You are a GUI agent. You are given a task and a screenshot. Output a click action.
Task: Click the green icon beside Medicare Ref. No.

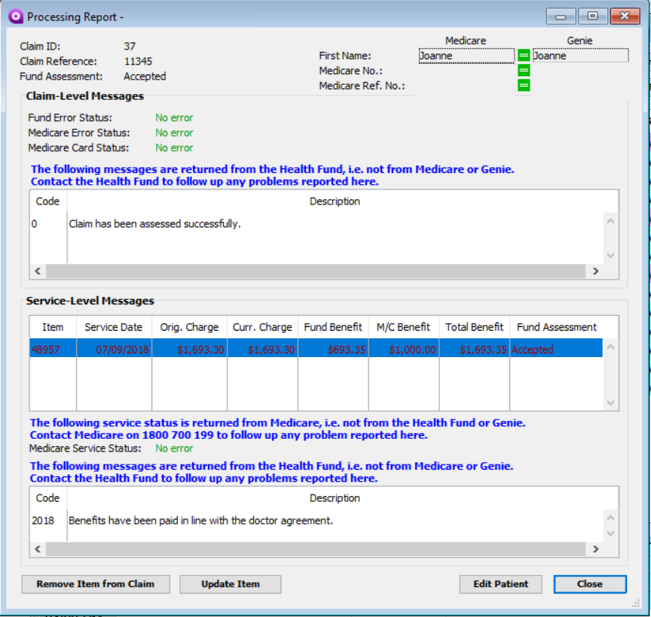[523, 86]
